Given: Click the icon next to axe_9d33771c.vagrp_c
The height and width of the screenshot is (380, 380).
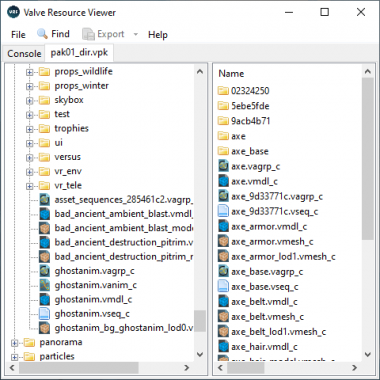Looking at the screenshot, I should point(223,196).
